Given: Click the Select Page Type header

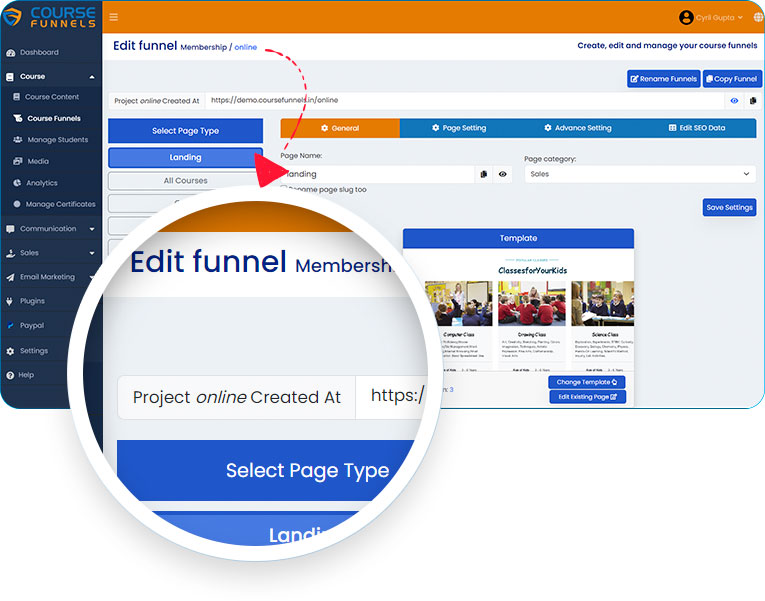Looking at the screenshot, I should click(x=185, y=131).
